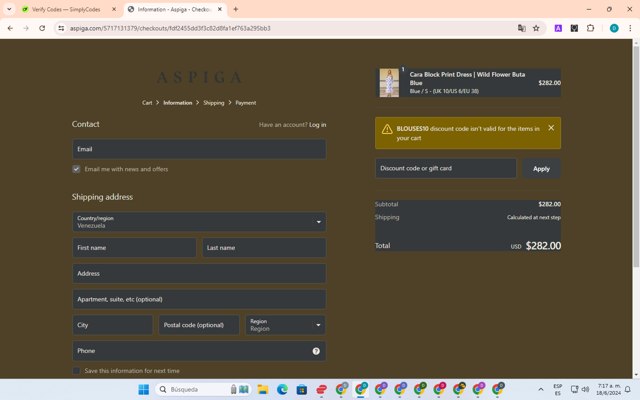The width and height of the screenshot is (640, 400).
Task: Click the Apply discount button
Action: pyautogui.click(x=541, y=169)
